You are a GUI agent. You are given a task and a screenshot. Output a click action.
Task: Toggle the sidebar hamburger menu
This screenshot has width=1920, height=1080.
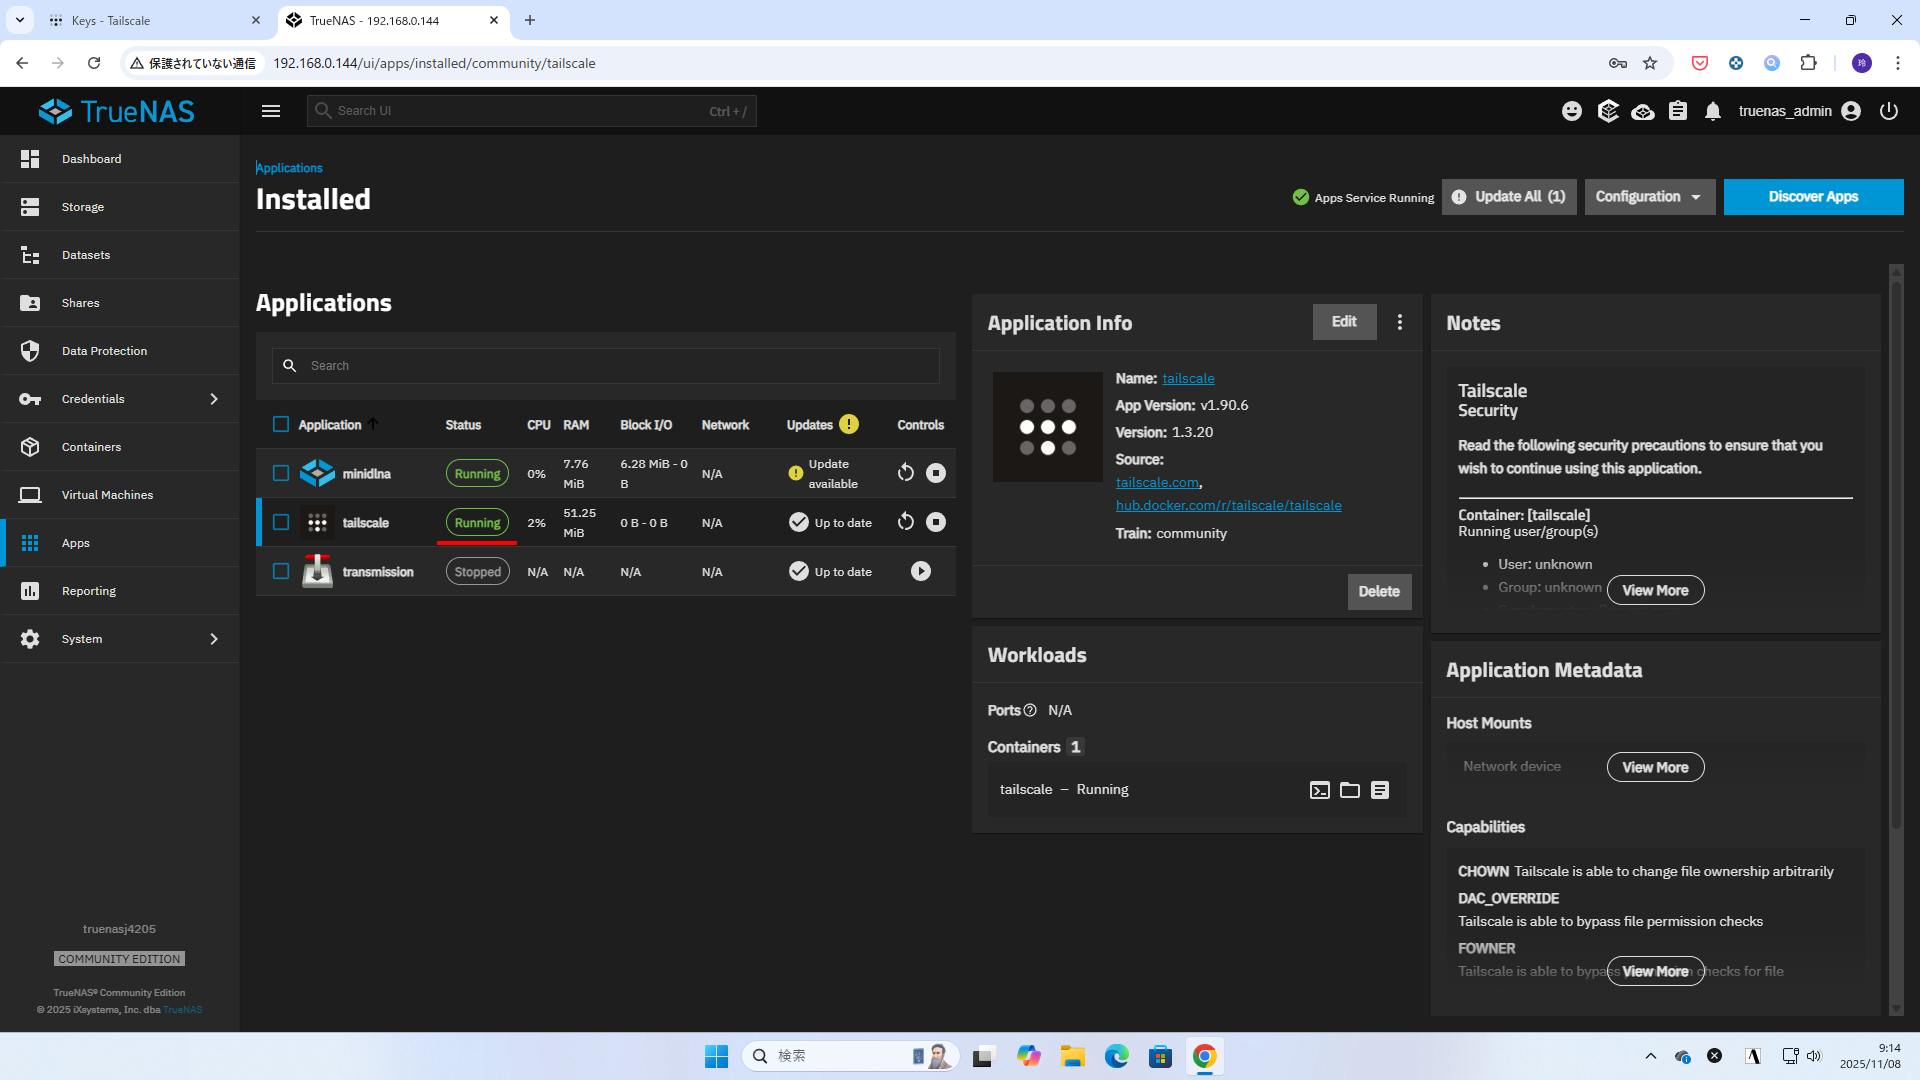coord(271,111)
